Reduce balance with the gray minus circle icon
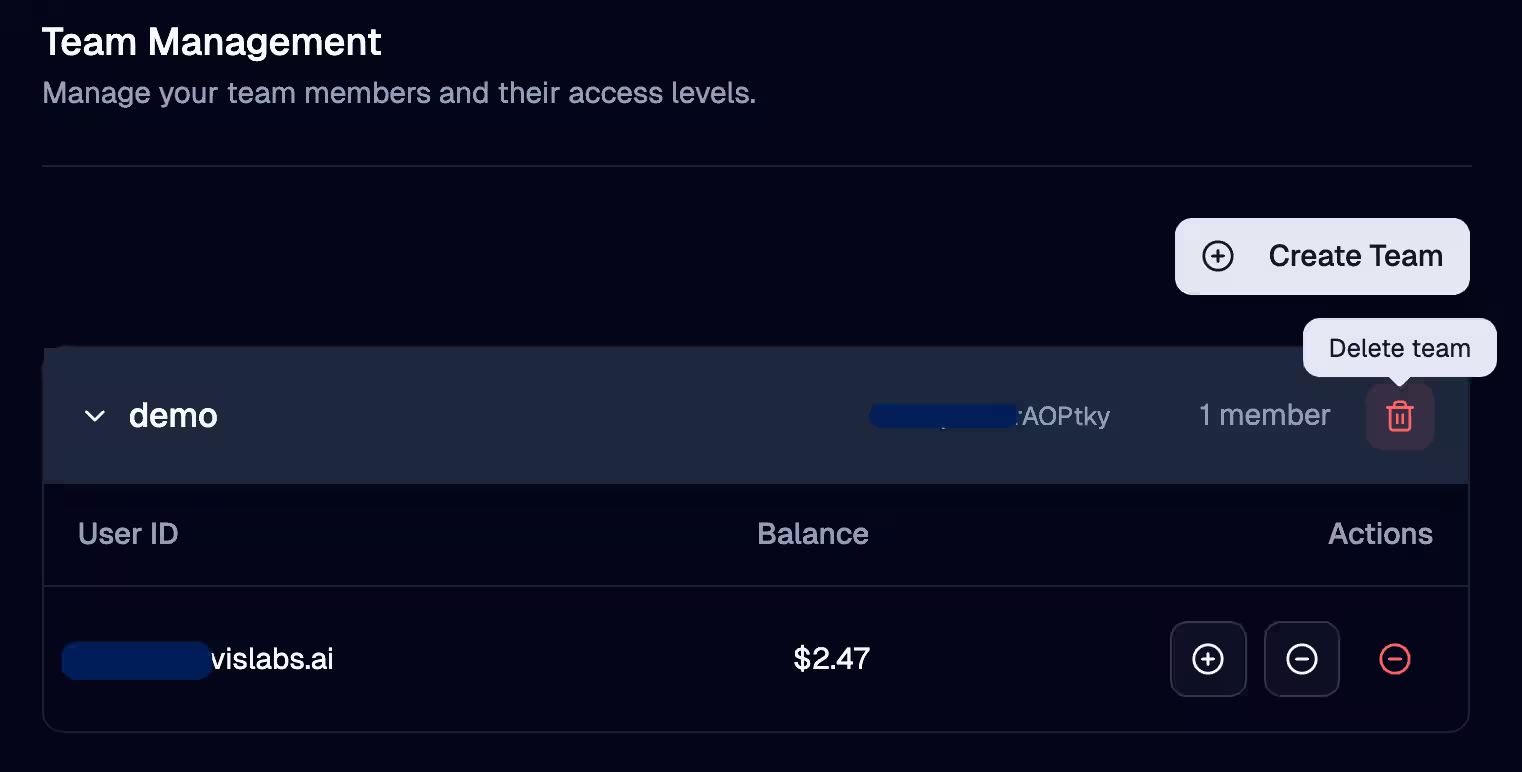The width and height of the screenshot is (1522, 772). point(1301,659)
